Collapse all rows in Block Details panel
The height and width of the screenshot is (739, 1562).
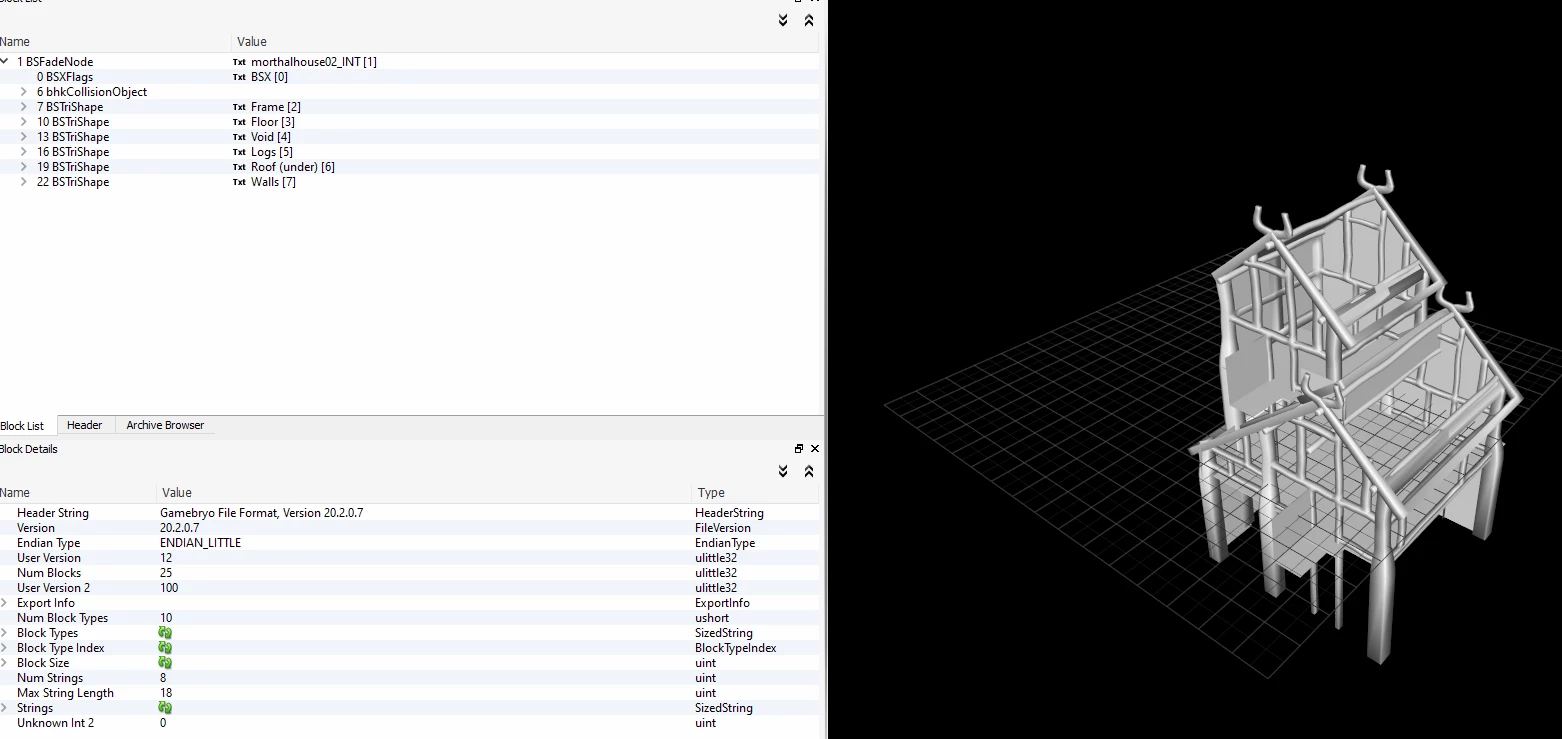[x=809, y=471]
